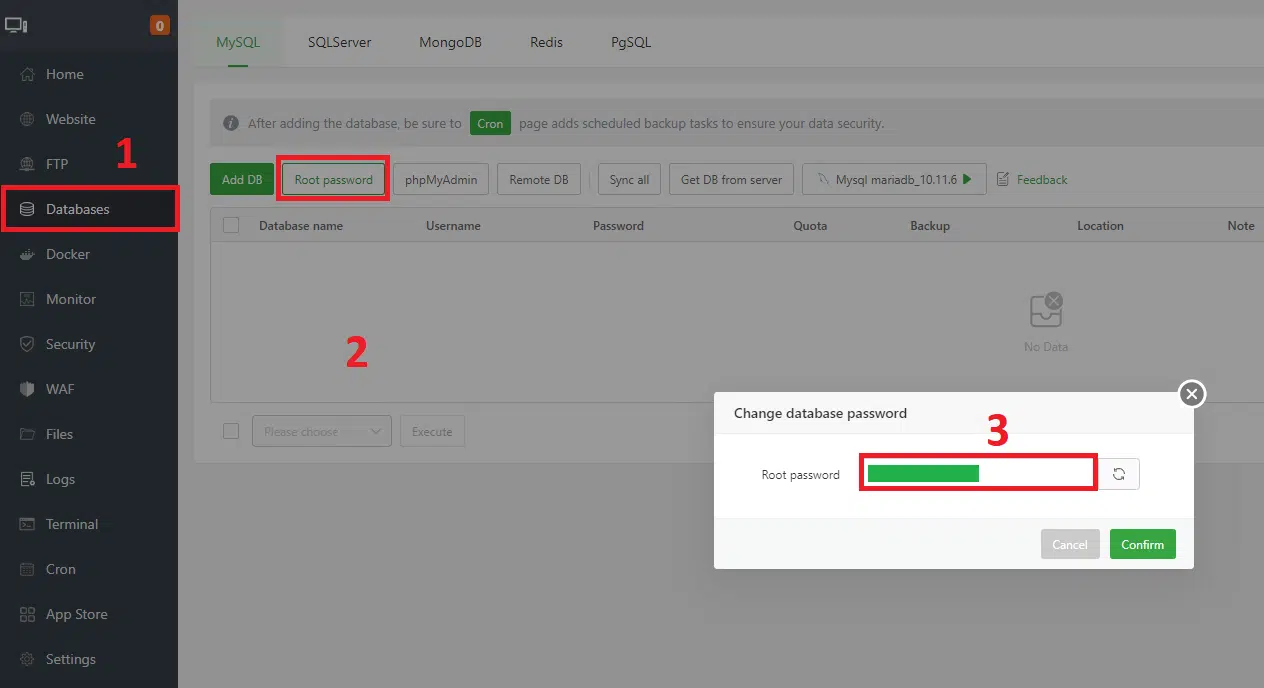Image resolution: width=1264 pixels, height=688 pixels.
Task: Click the WAF shield icon
Action: tap(27, 389)
